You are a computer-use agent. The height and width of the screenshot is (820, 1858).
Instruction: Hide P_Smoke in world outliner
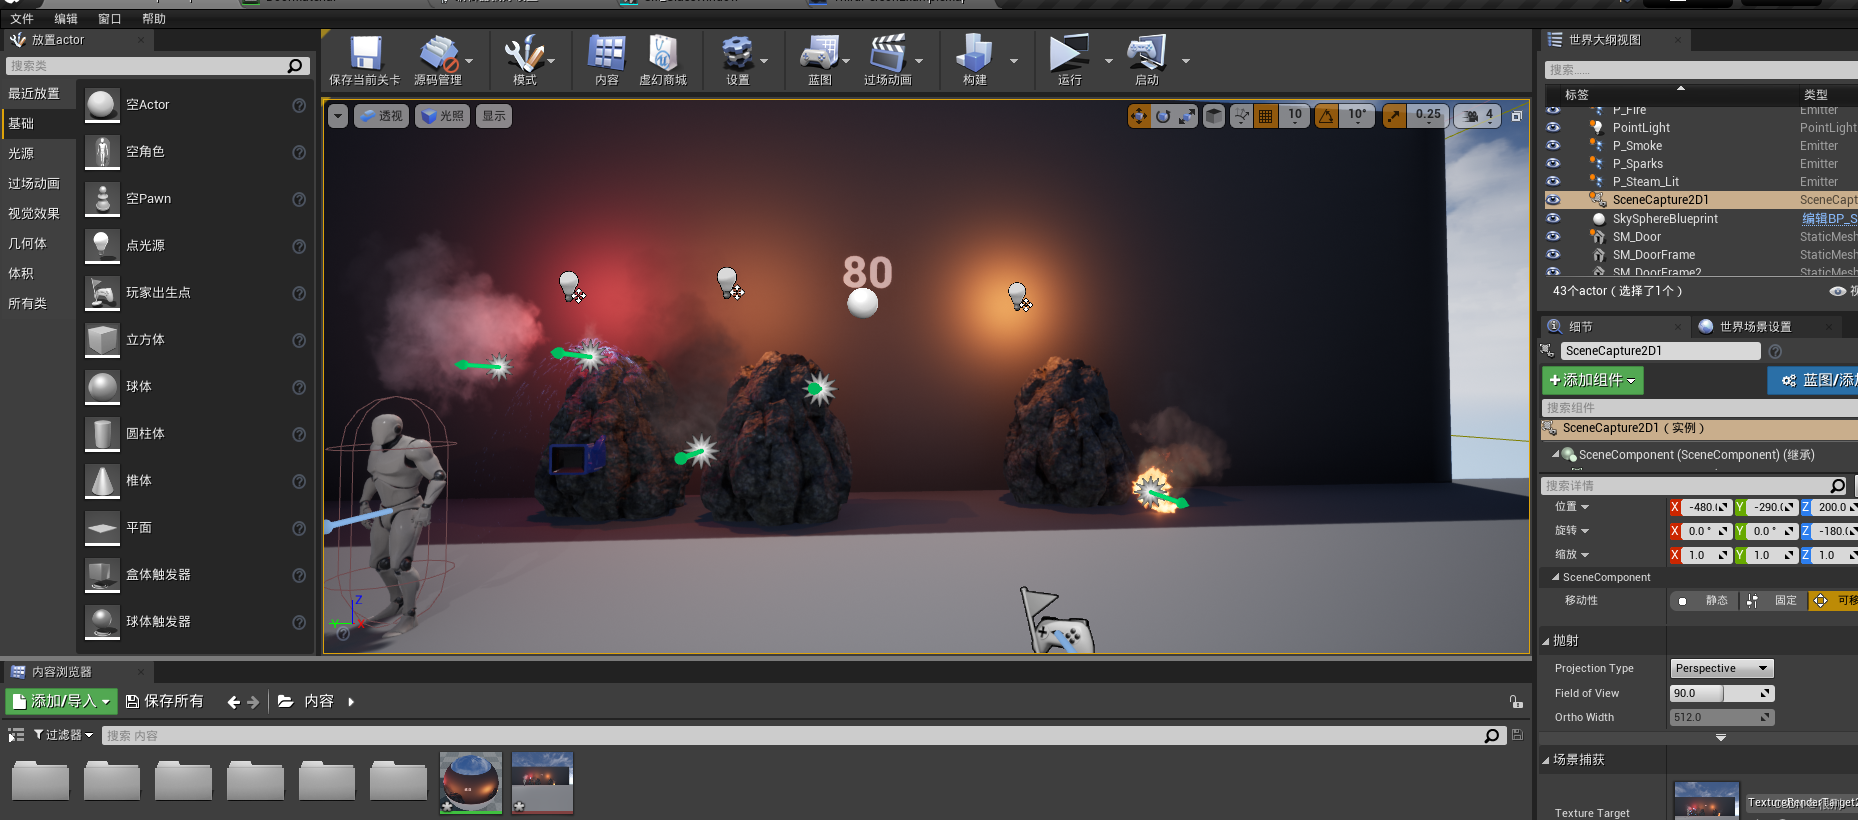(1553, 146)
